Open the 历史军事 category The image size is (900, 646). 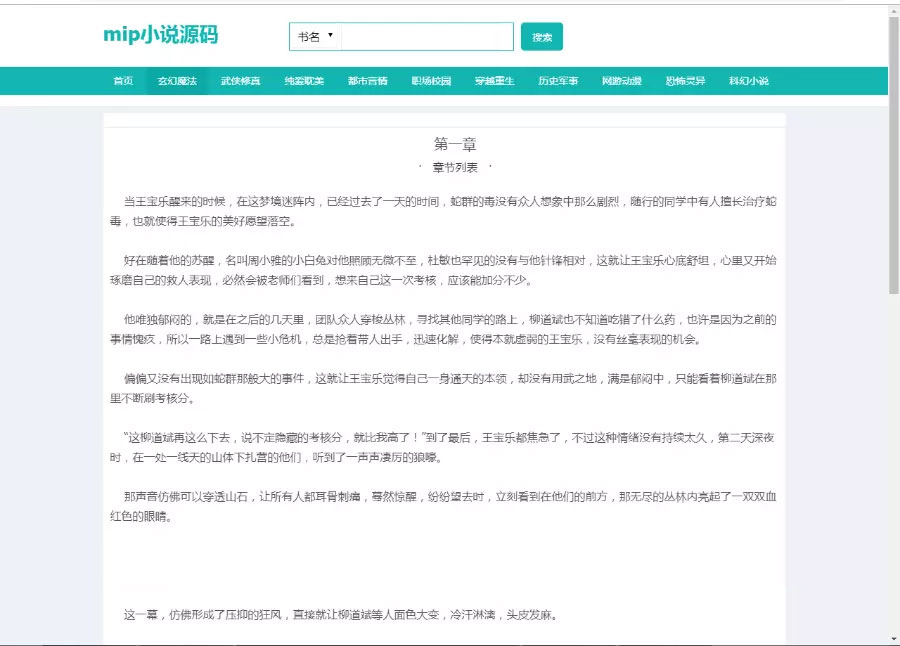pyautogui.click(x=558, y=81)
